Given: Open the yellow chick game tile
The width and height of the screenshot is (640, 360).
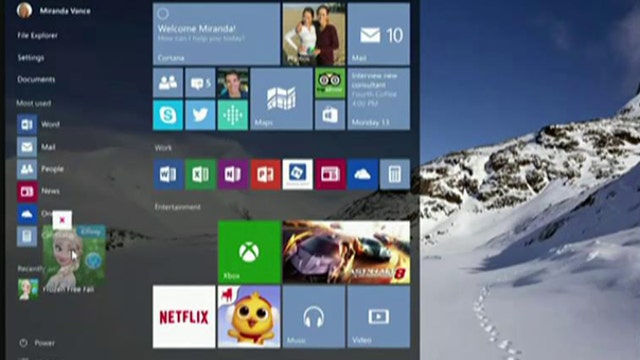Looking at the screenshot, I should pos(249,317).
